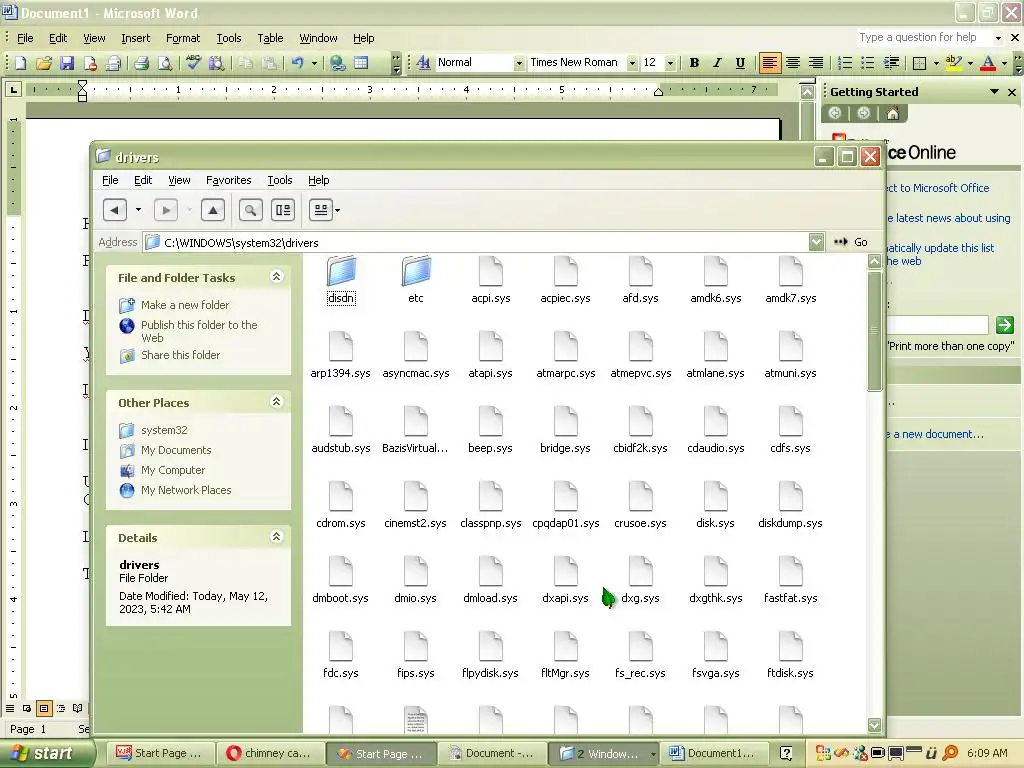Click the Search magnifier button in Explorer
Viewport: 1024px width, 768px height.
pyautogui.click(x=250, y=210)
